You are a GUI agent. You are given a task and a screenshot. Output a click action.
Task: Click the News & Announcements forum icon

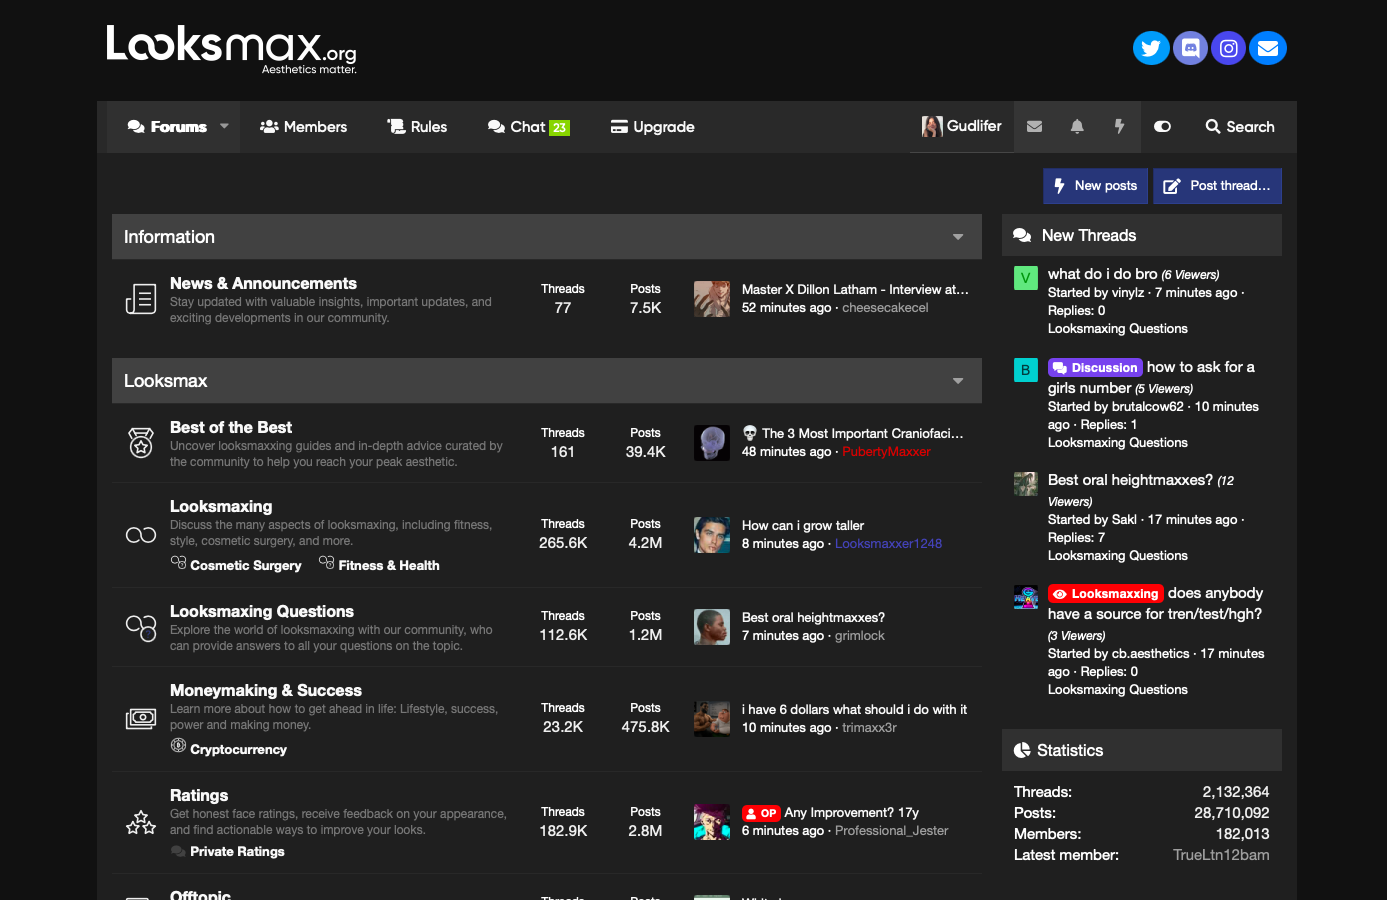tap(141, 299)
